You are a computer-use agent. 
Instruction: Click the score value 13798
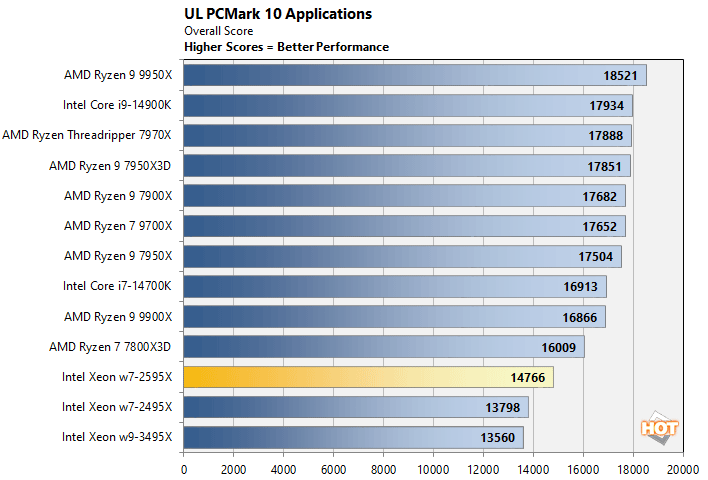503,408
